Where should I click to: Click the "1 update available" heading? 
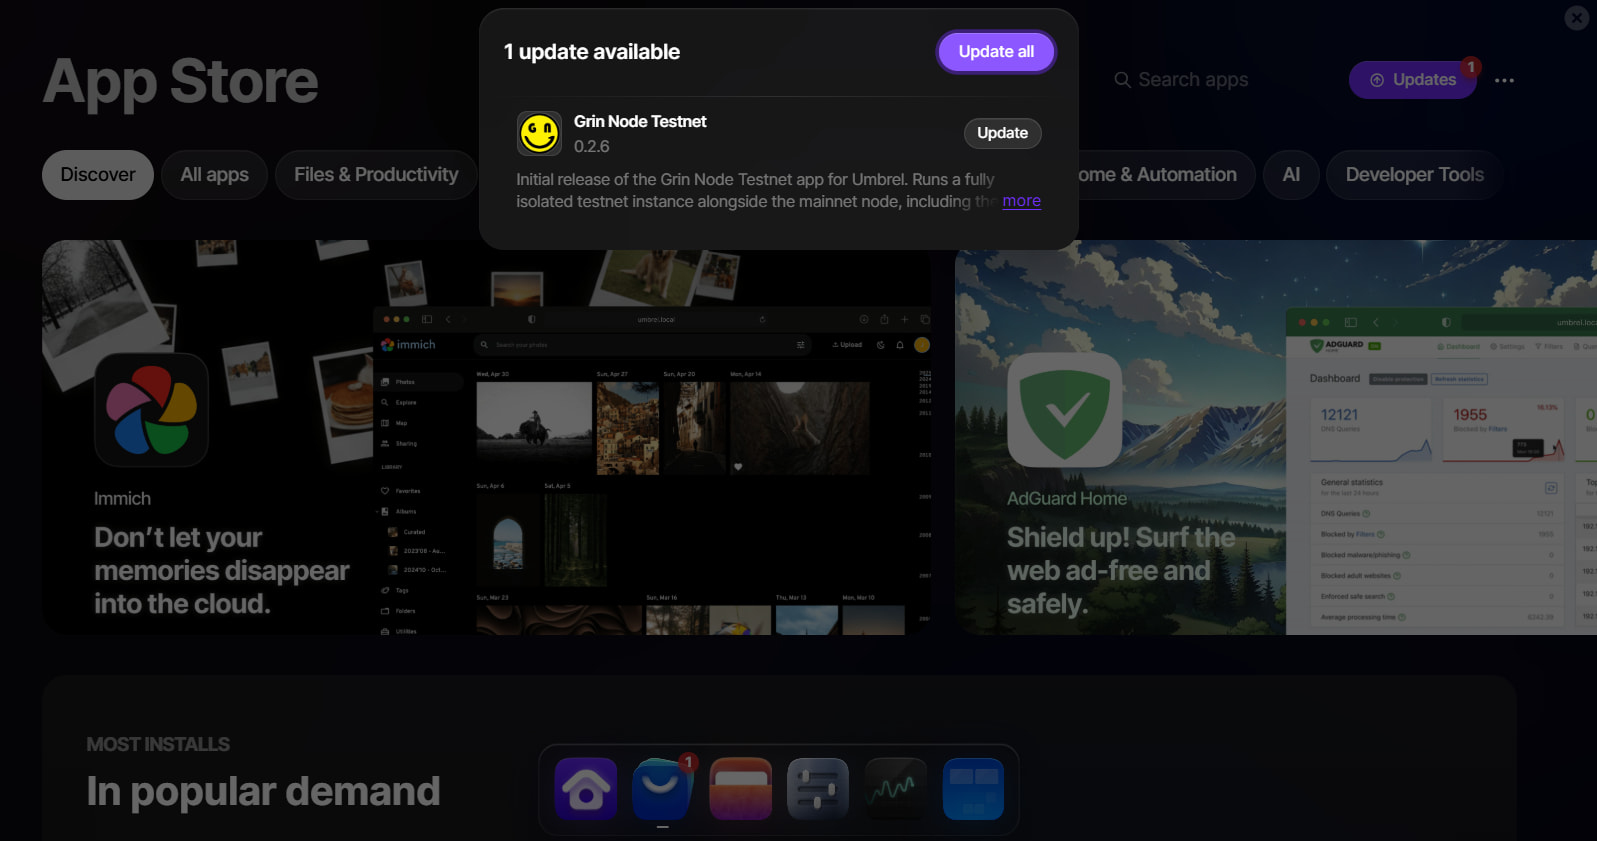coord(592,52)
